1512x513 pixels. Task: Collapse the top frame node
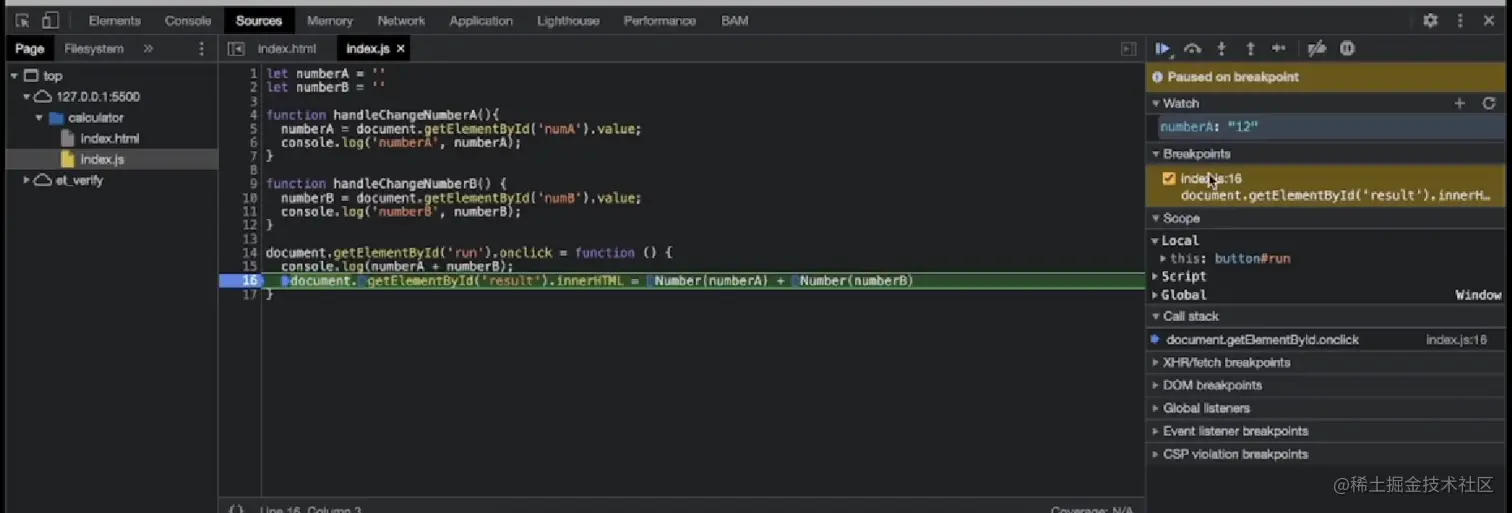tap(14, 76)
